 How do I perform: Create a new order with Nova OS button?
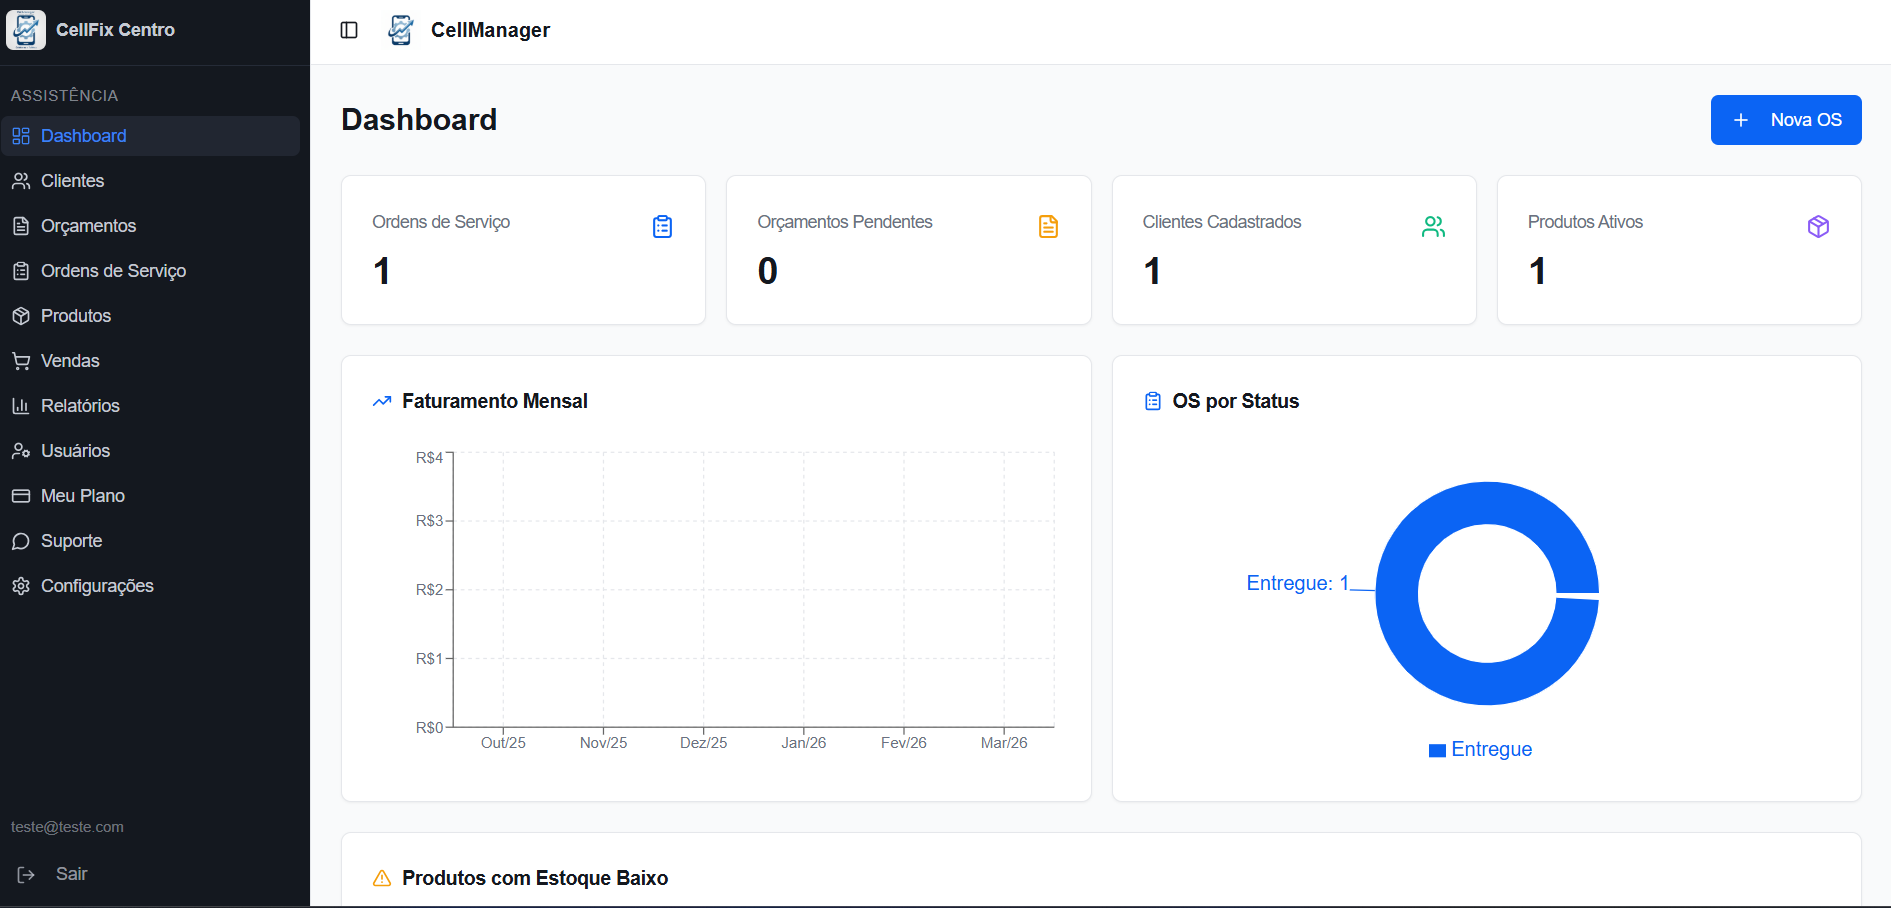pyautogui.click(x=1786, y=120)
